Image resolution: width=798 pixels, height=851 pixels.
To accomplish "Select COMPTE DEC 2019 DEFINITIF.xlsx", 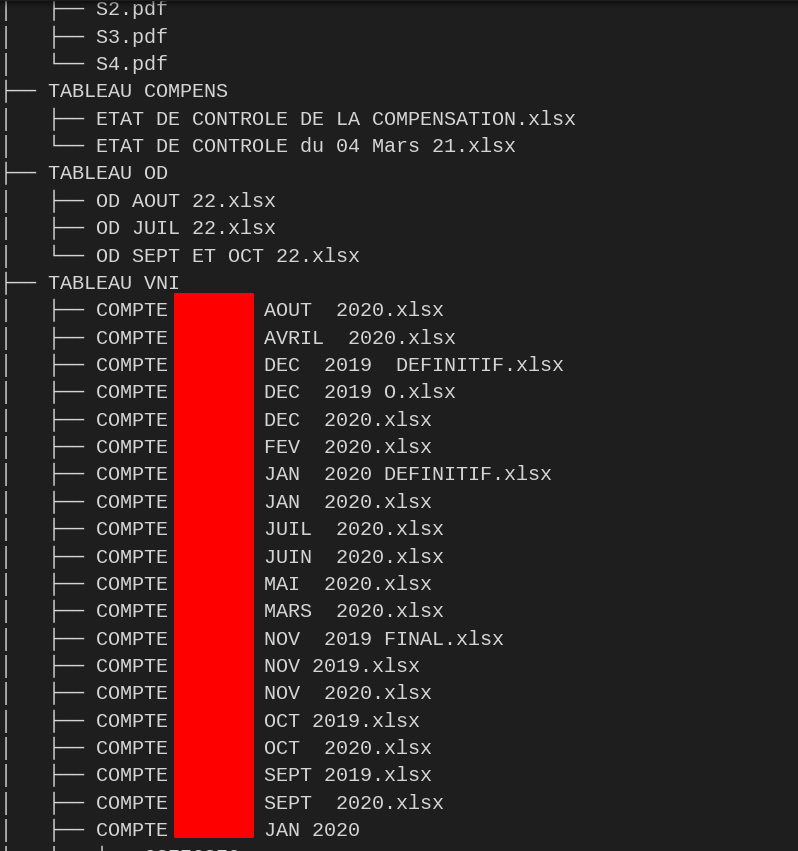I will click(413, 365).
